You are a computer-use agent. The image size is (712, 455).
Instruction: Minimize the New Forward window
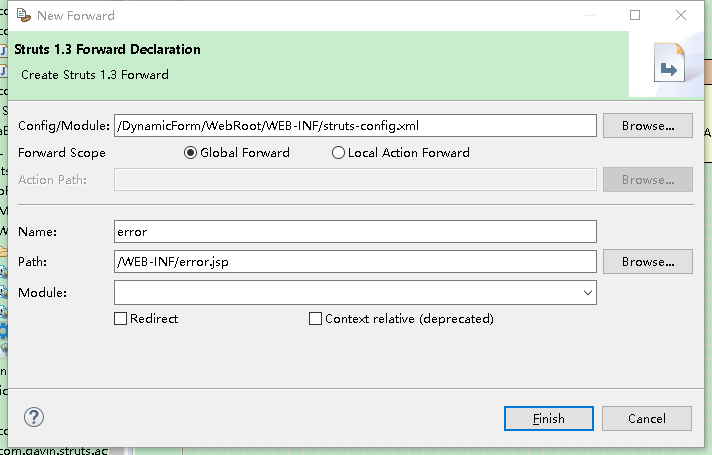coord(589,15)
